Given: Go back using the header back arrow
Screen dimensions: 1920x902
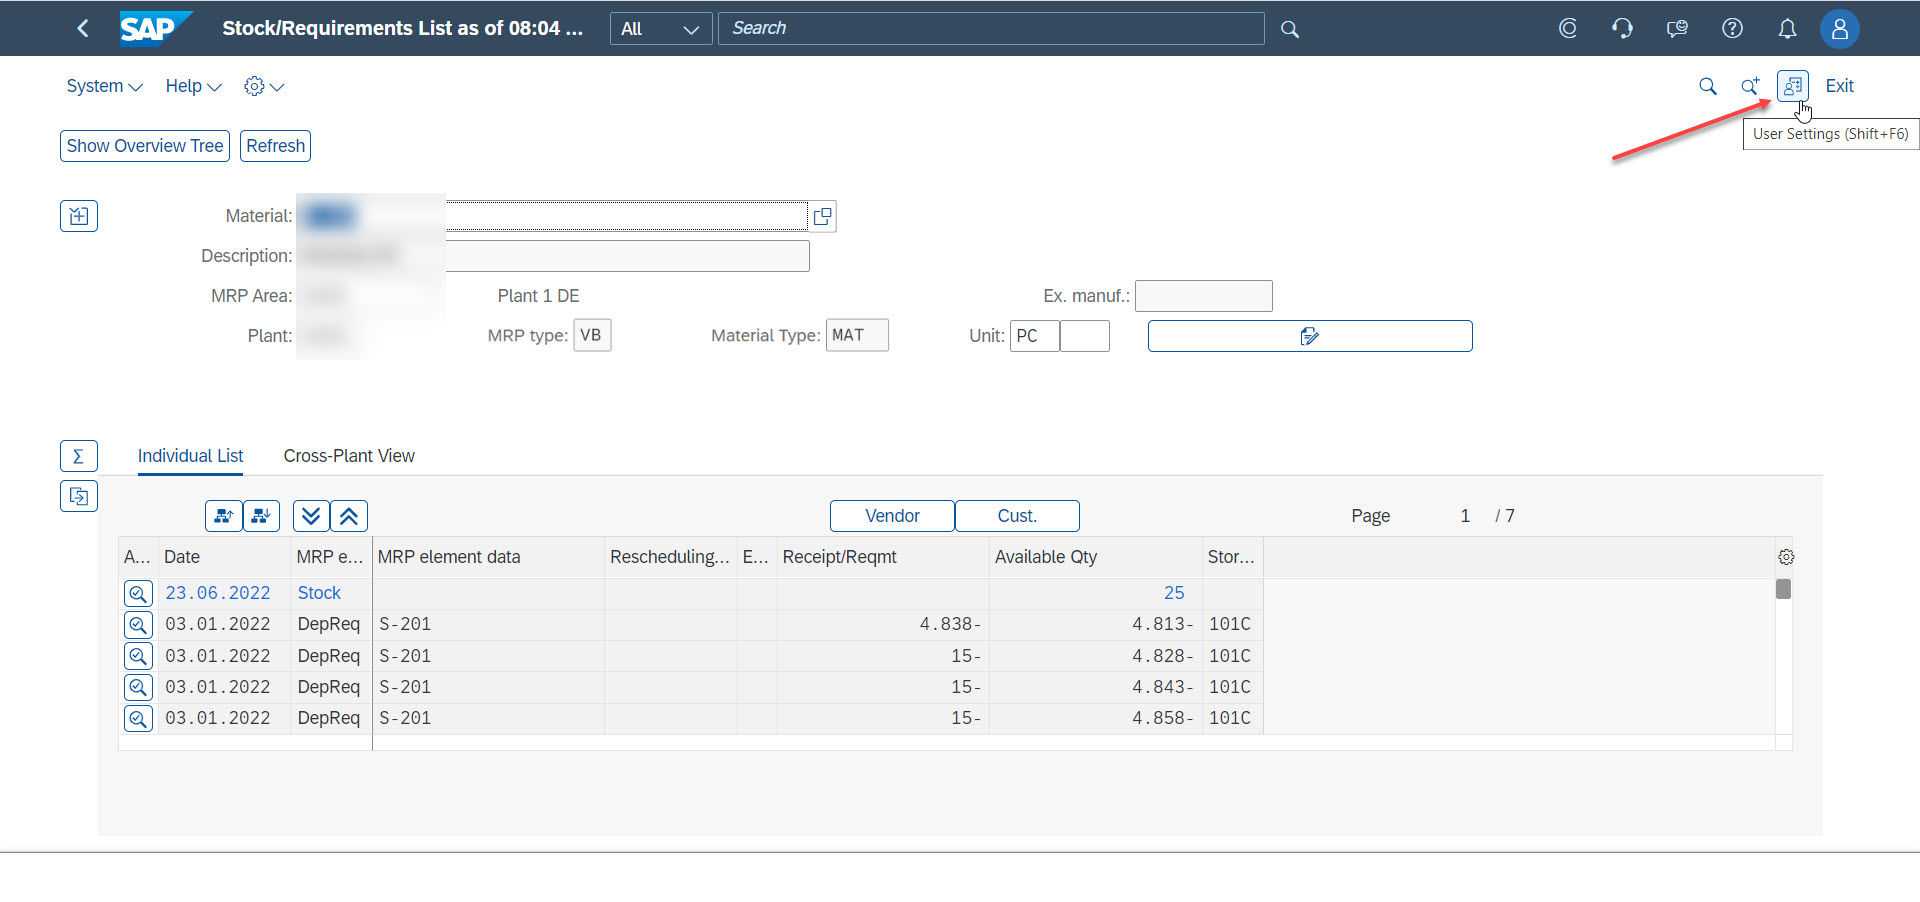Looking at the screenshot, I should pos(83,28).
